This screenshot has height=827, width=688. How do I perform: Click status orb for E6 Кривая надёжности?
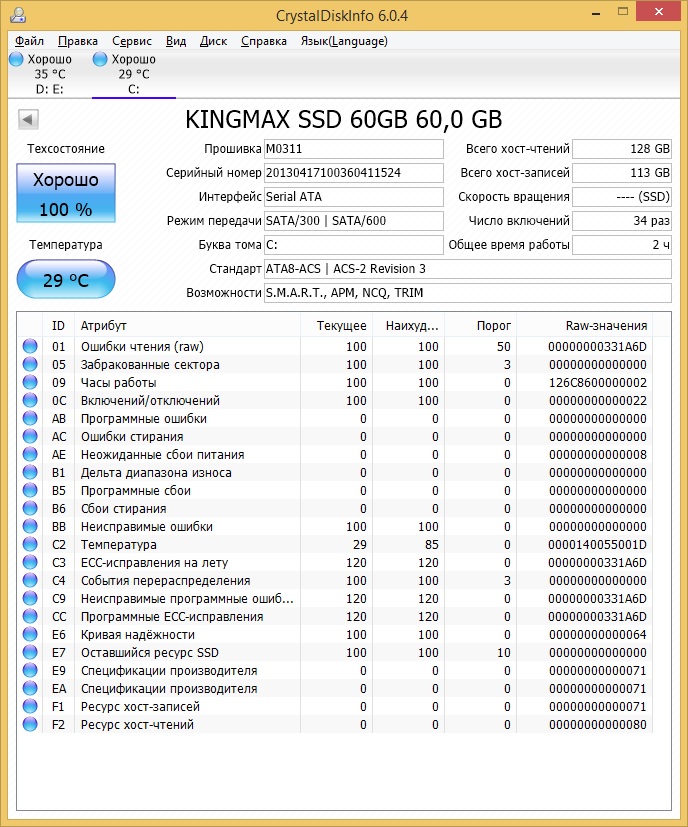[x=30, y=634]
